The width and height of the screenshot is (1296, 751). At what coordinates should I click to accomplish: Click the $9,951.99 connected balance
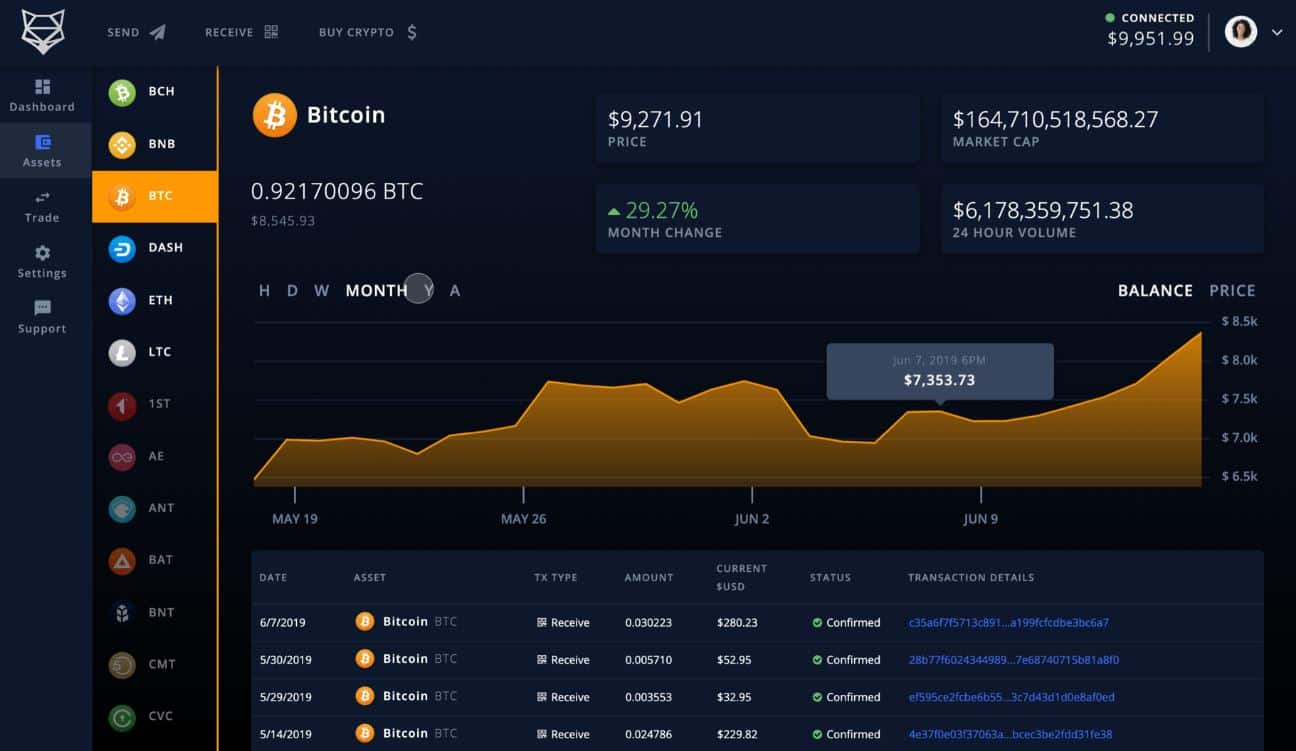click(1151, 39)
